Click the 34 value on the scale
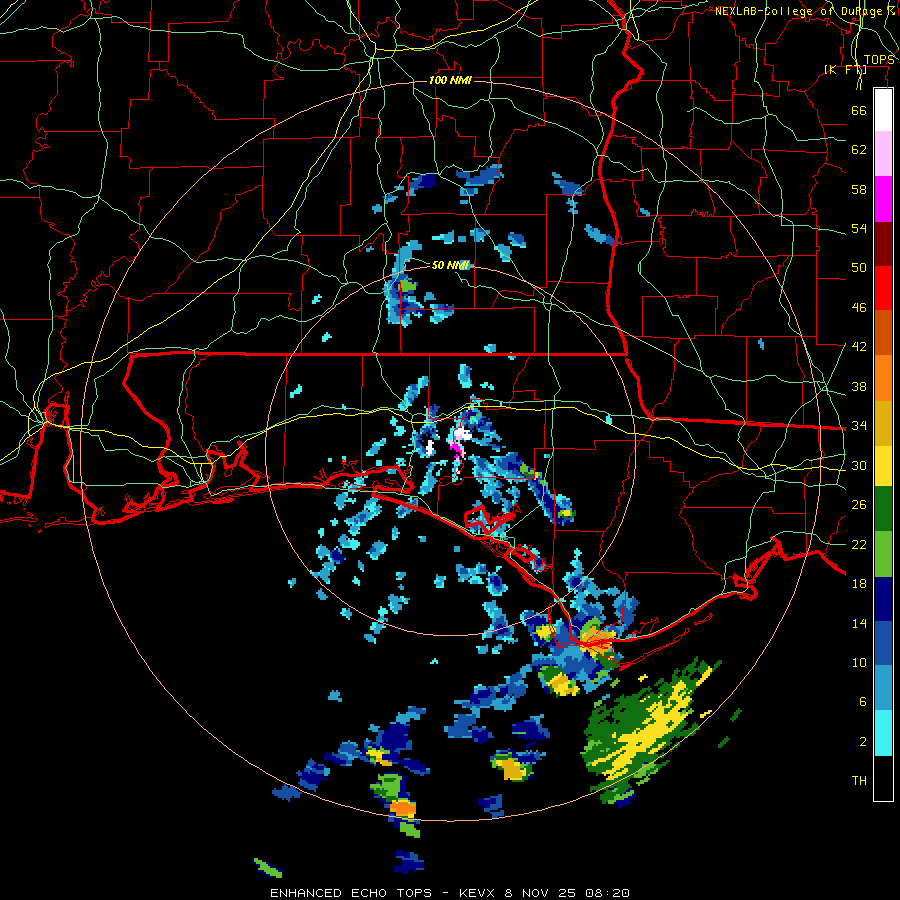The height and width of the screenshot is (900, 900). [859, 426]
